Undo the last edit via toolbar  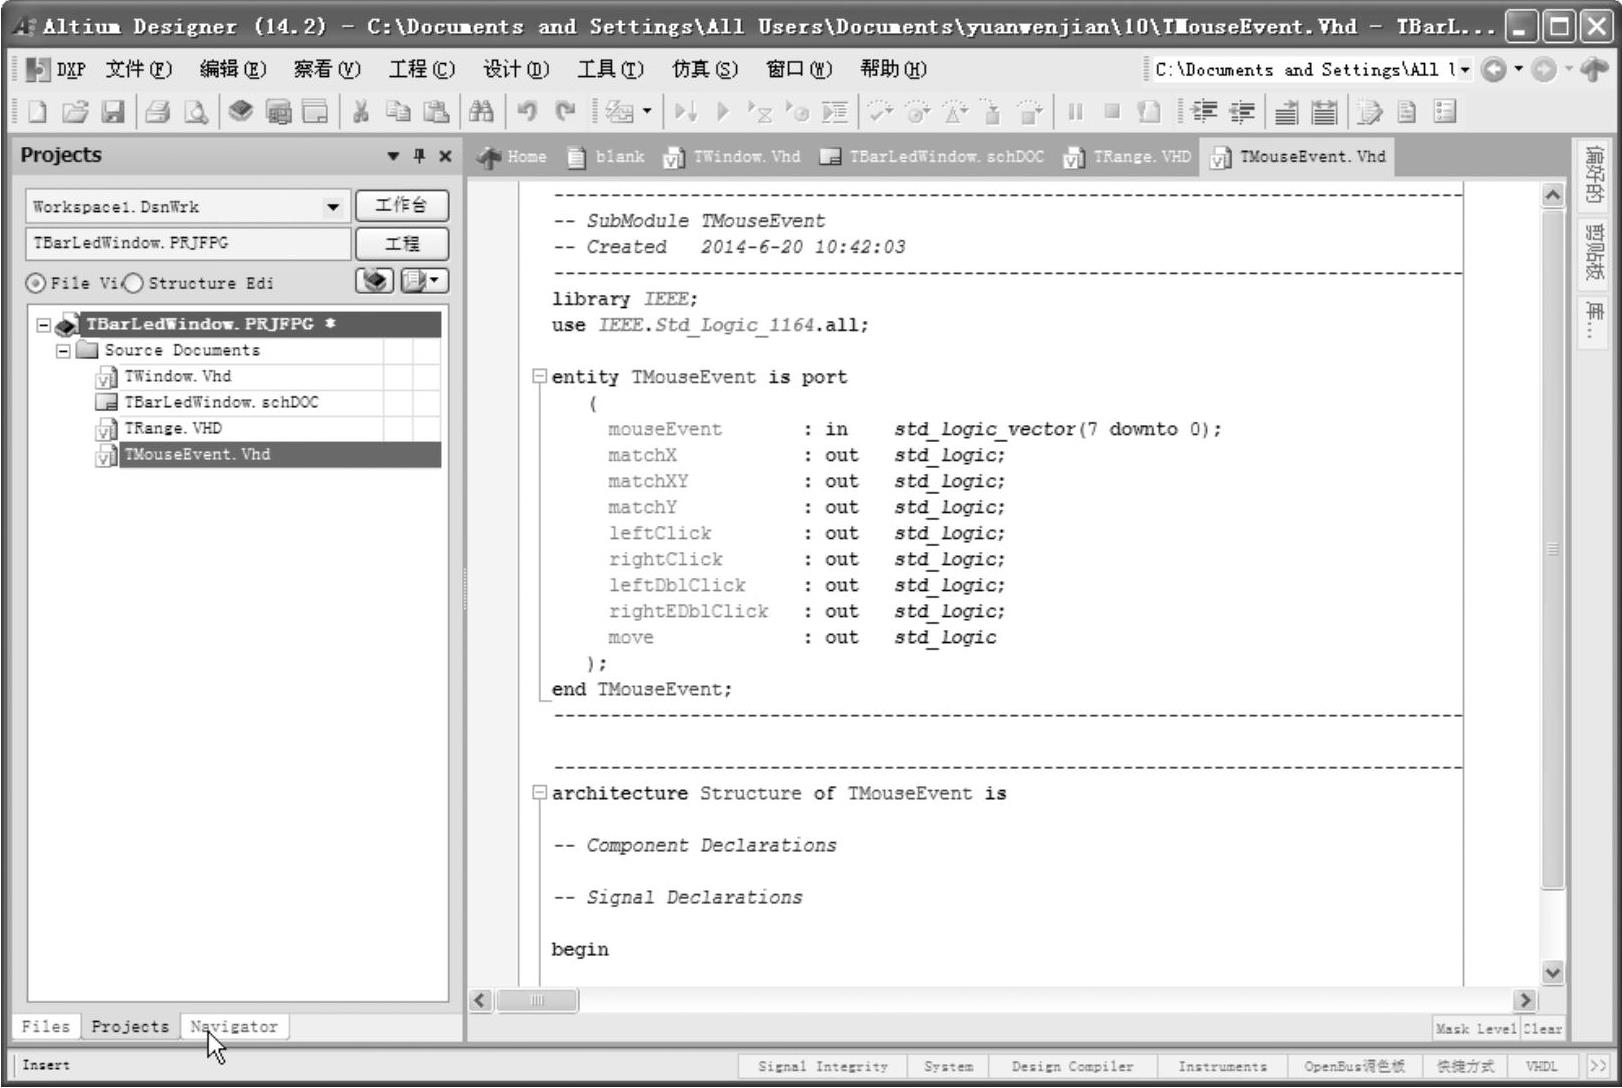pos(527,112)
